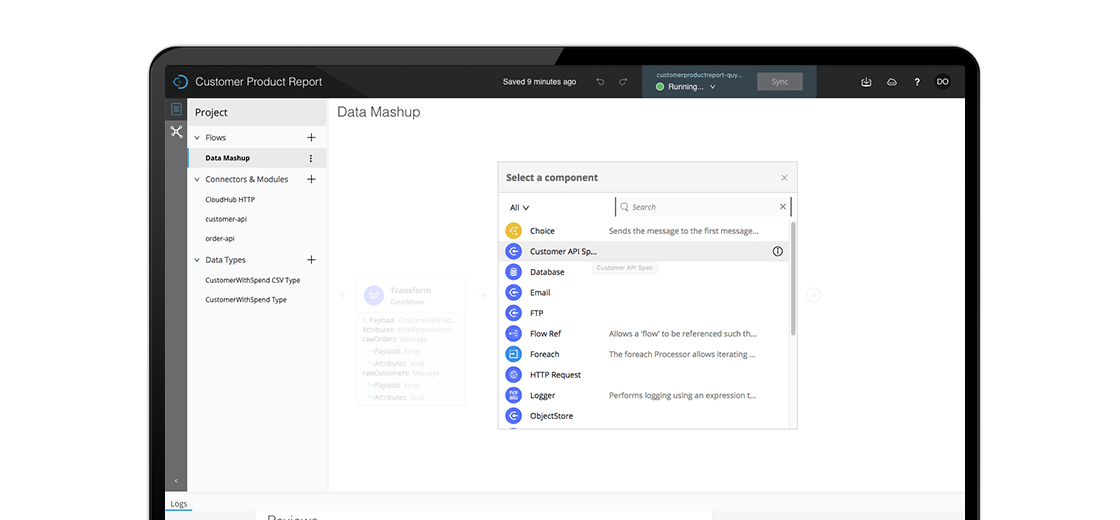This screenshot has width=1120, height=520.
Task: Select the Choice component label
Action: click(x=542, y=231)
